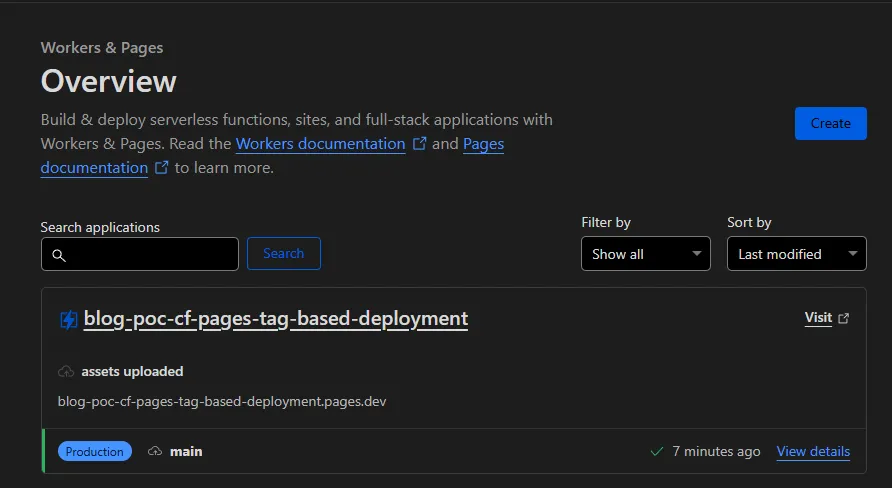This screenshot has width=892, height=488.
Task: Click the cloud icon beside main branch
Action: click(155, 452)
